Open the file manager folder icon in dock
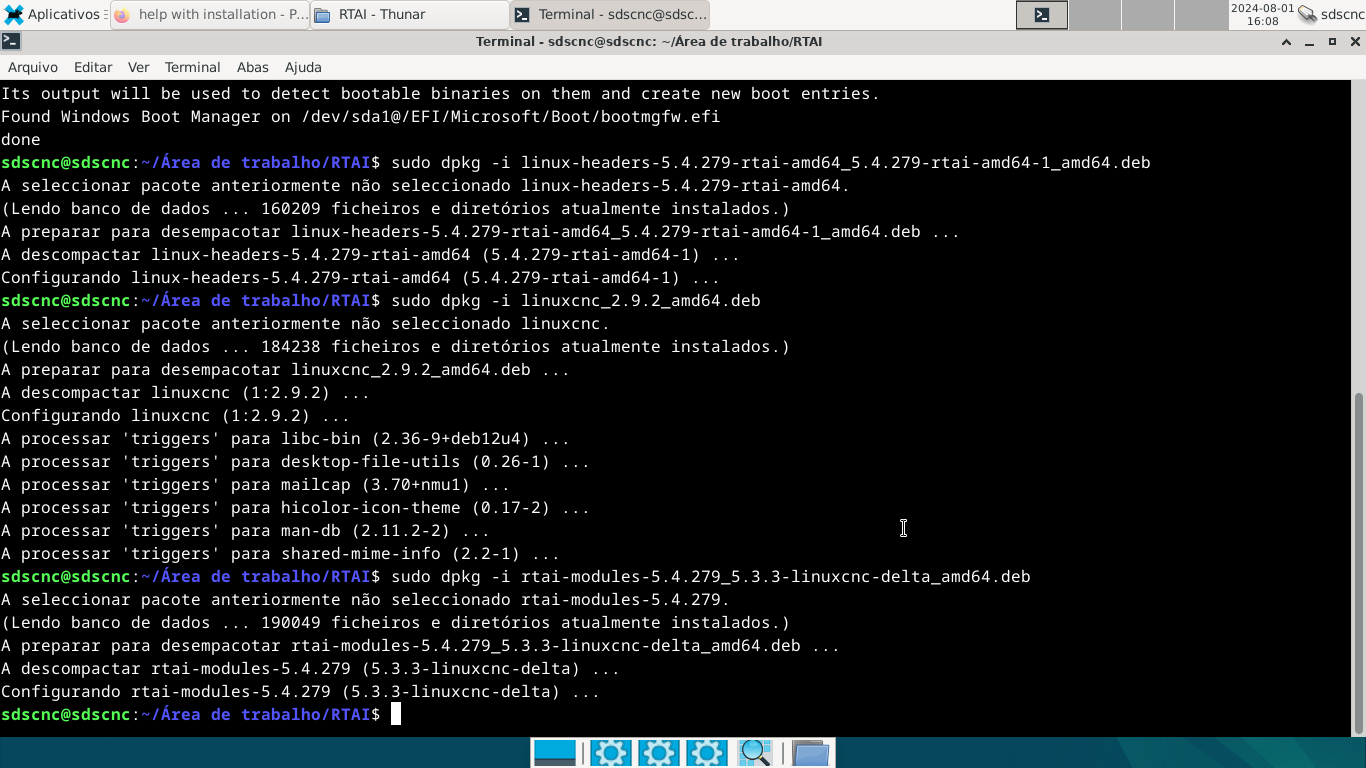1366x768 pixels. pos(811,753)
